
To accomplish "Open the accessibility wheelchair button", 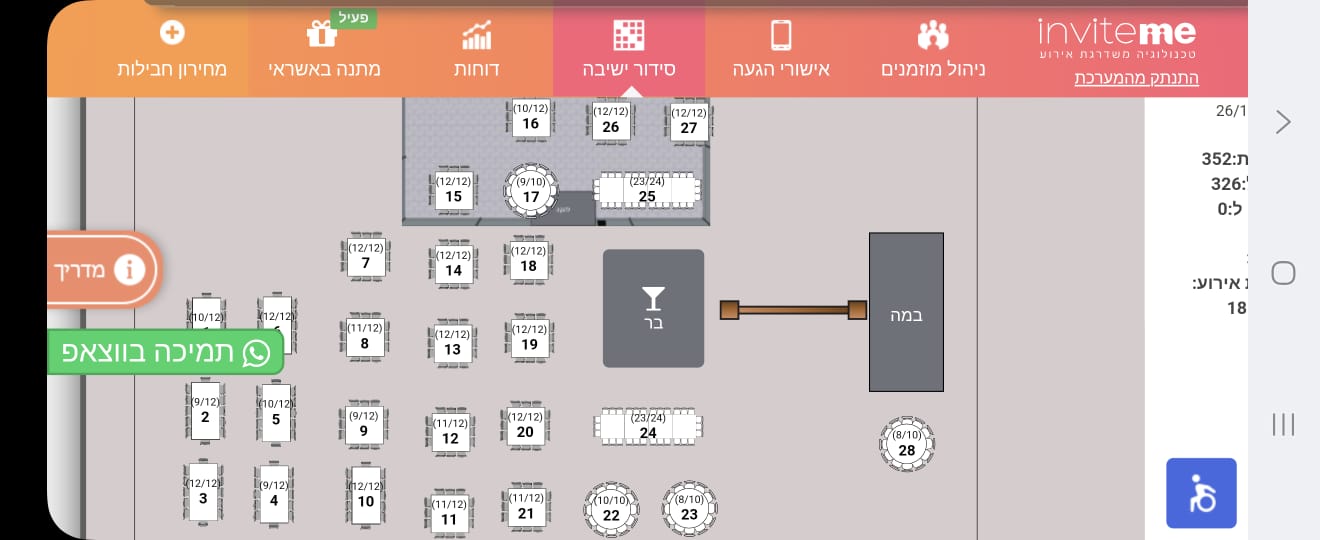I will [x=1201, y=493].
